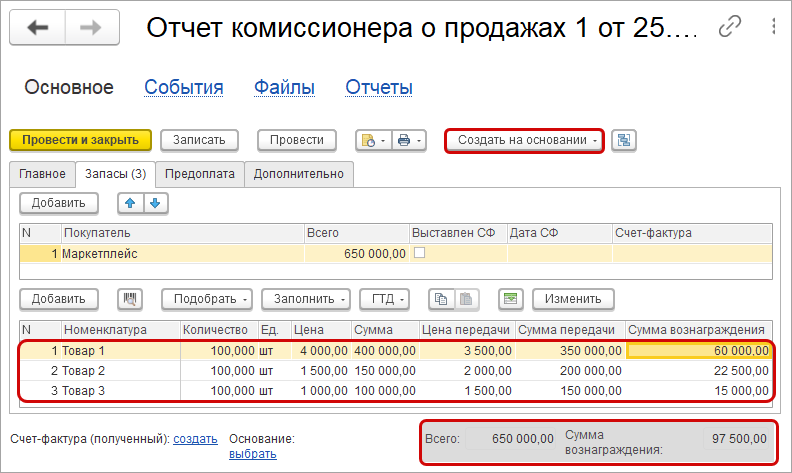Select Товар 2 nomenclature cell

pos(120,371)
